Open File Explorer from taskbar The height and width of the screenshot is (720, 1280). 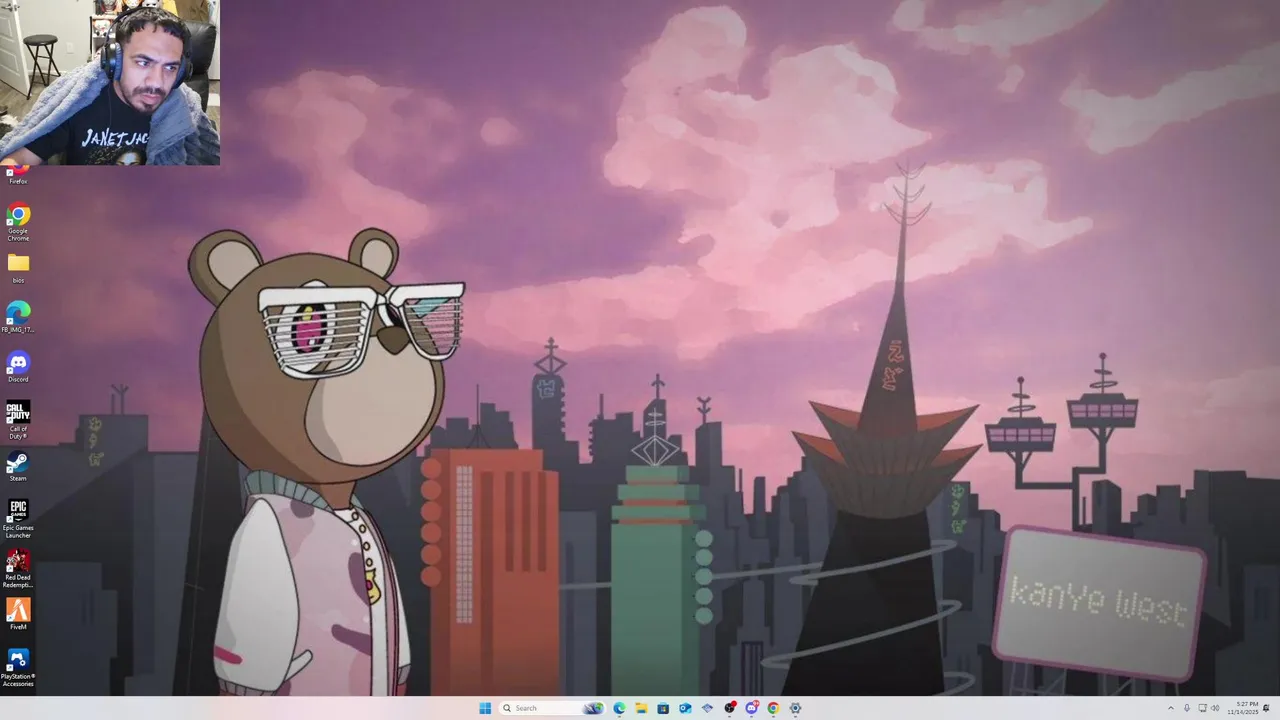641,708
